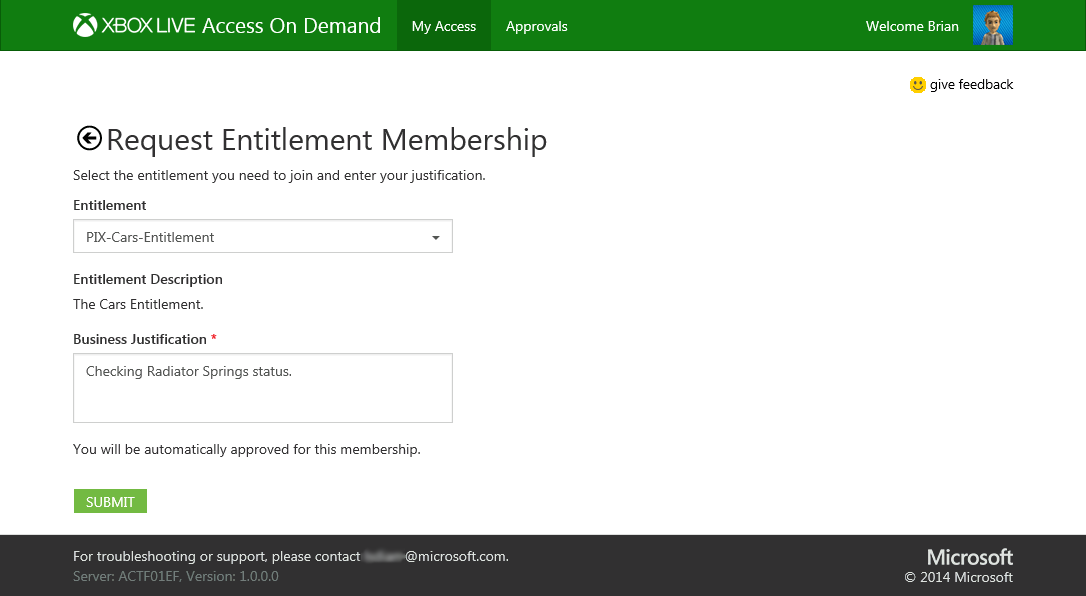Screen dimensions: 1086x596
Task: Open the My Access tab
Action: [444, 26]
